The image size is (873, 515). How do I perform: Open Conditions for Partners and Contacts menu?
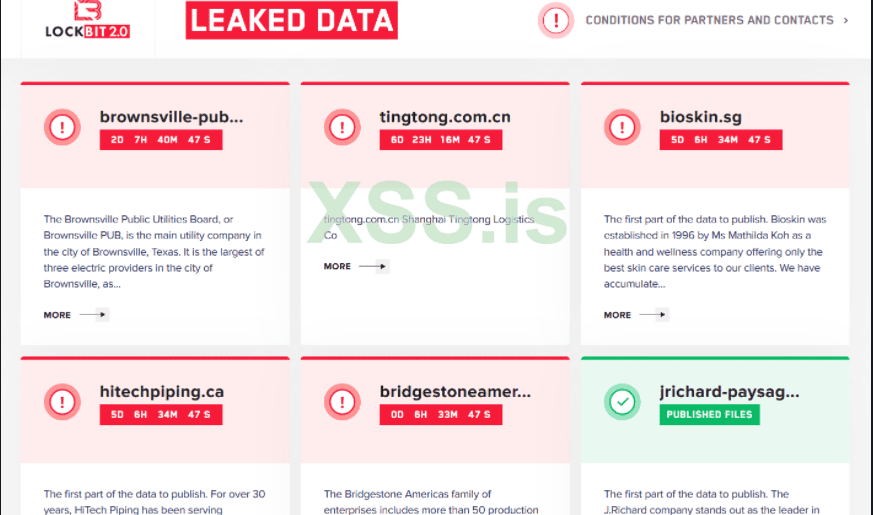709,20
